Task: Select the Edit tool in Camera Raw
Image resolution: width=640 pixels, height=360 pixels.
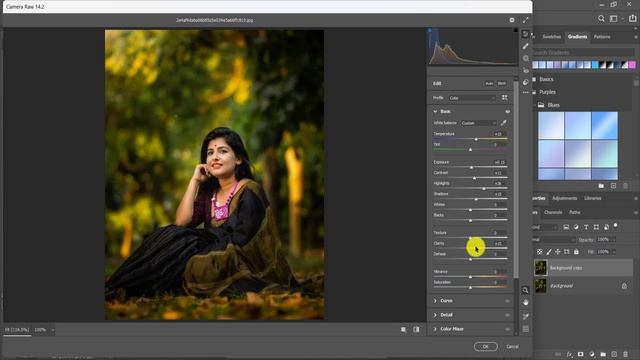Action: point(525,34)
